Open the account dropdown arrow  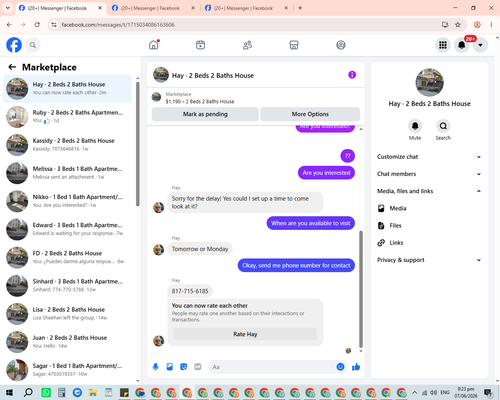[480, 45]
